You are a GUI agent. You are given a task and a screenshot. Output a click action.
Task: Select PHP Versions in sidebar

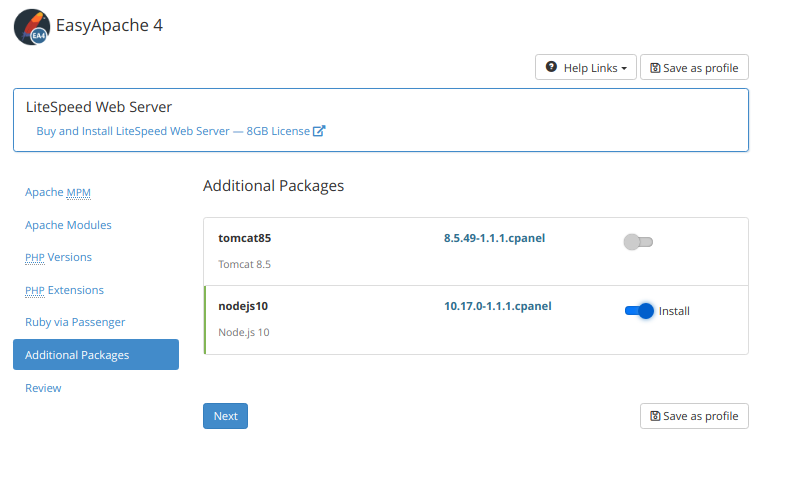pyautogui.click(x=58, y=257)
